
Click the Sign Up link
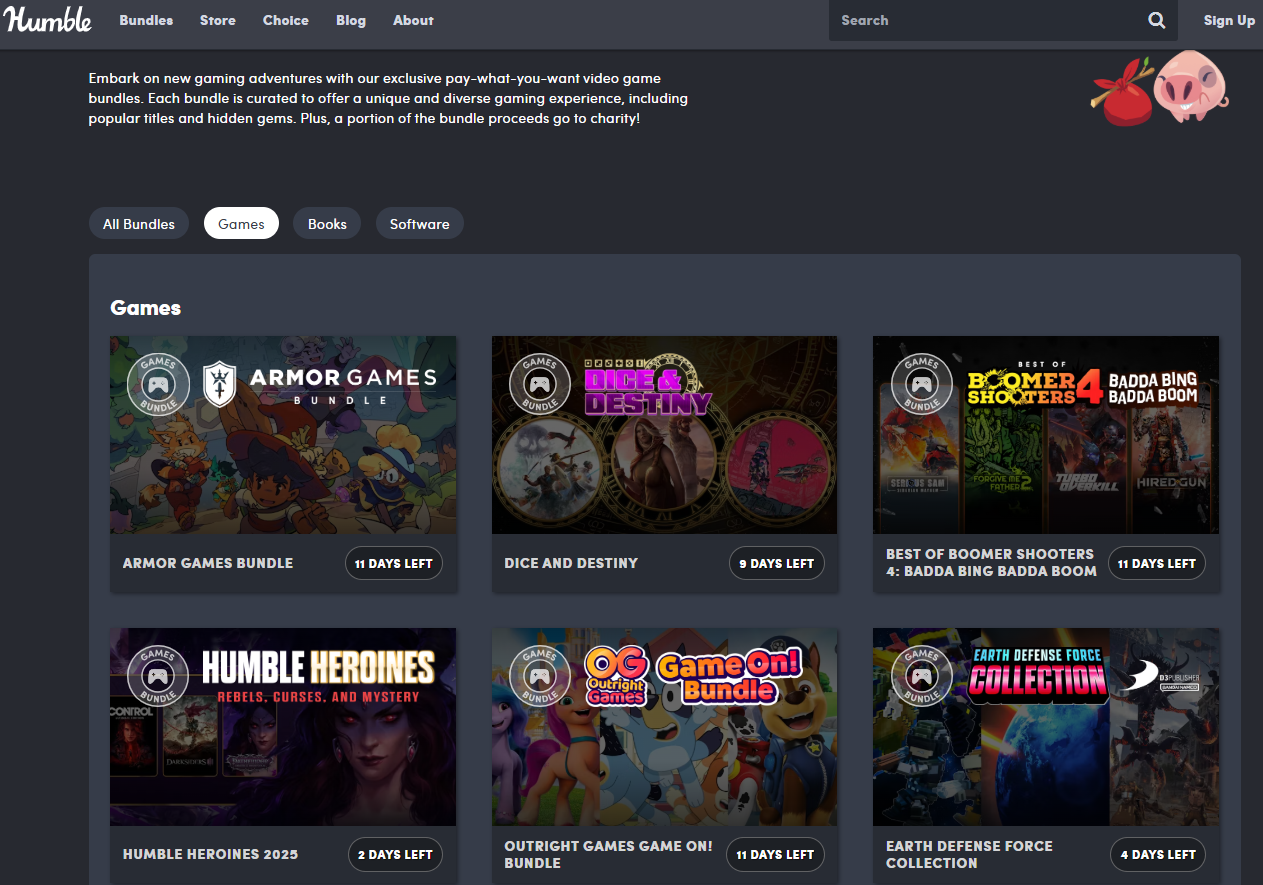click(1229, 20)
